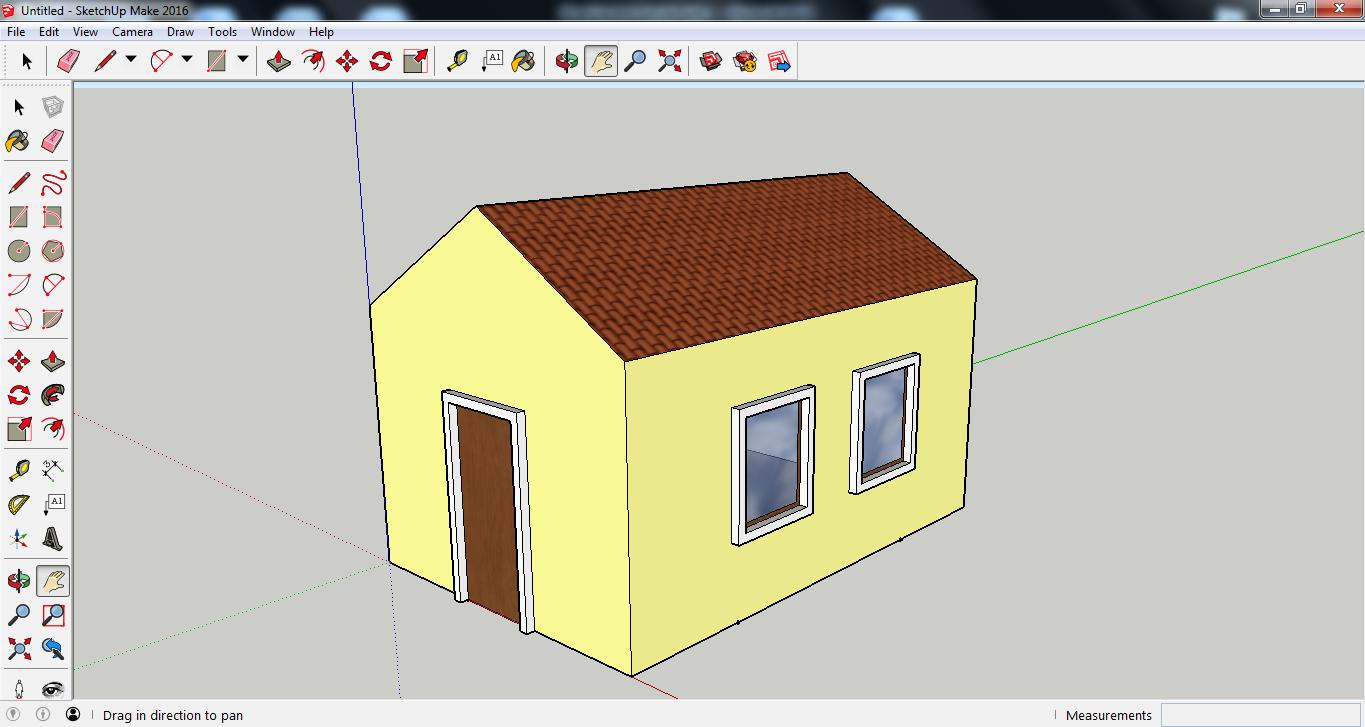1365x727 pixels.
Task: Click the credits icon in status bar
Action: pos(43,715)
